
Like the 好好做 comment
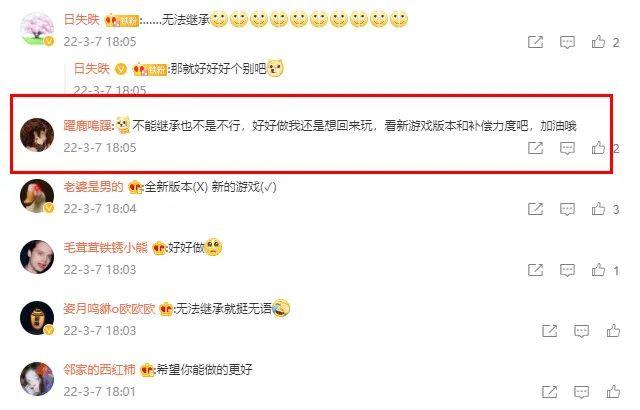click(x=598, y=270)
